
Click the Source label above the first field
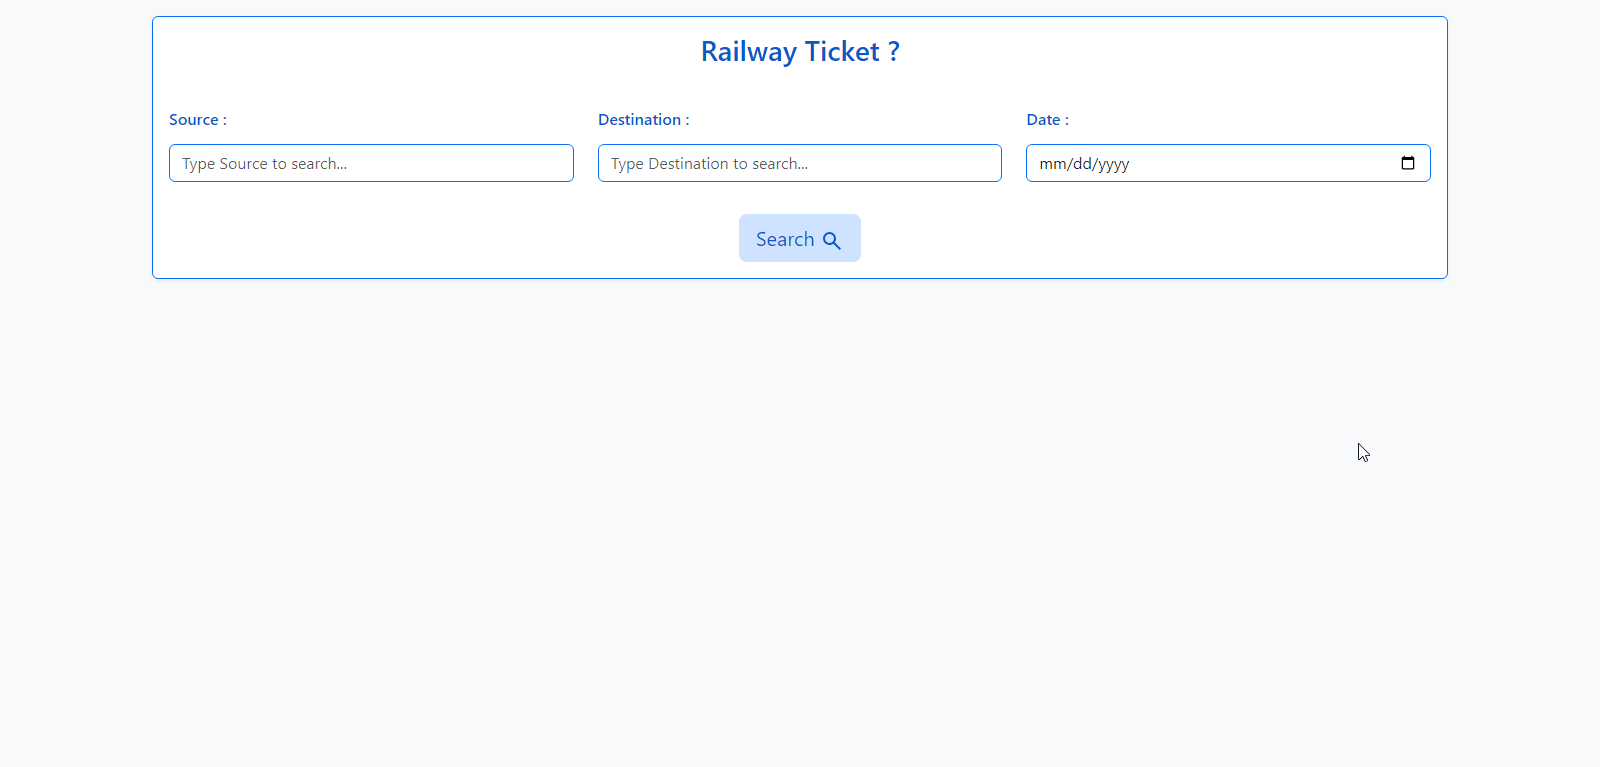(197, 119)
